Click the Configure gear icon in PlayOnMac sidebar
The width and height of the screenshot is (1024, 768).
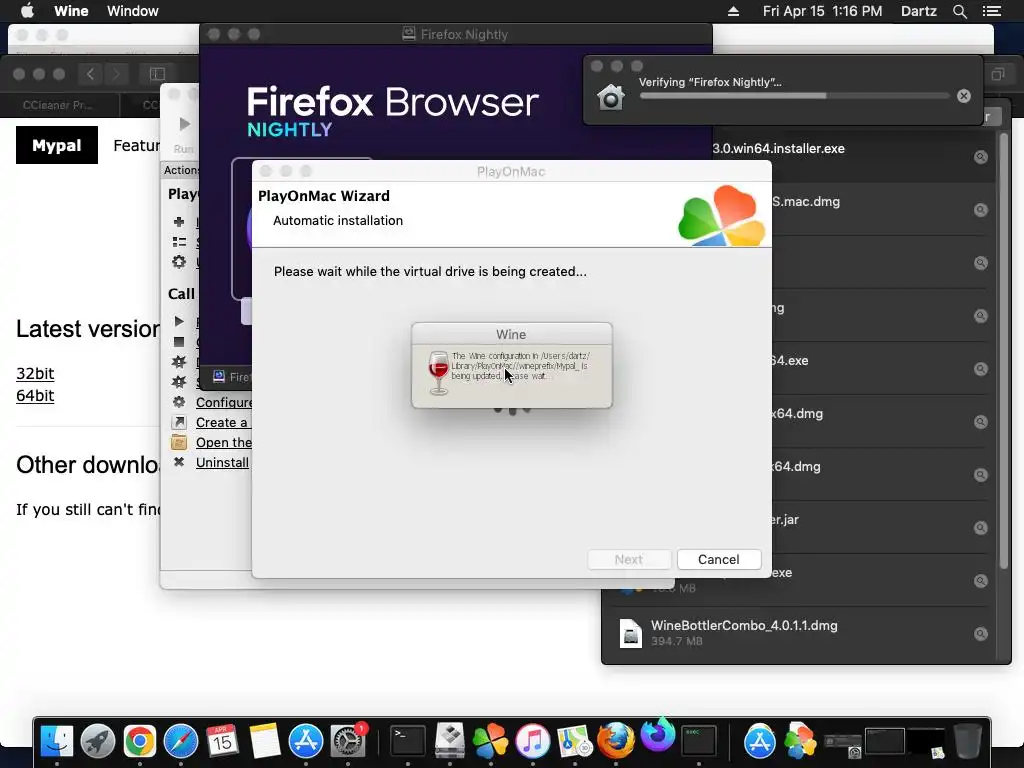pos(179,402)
